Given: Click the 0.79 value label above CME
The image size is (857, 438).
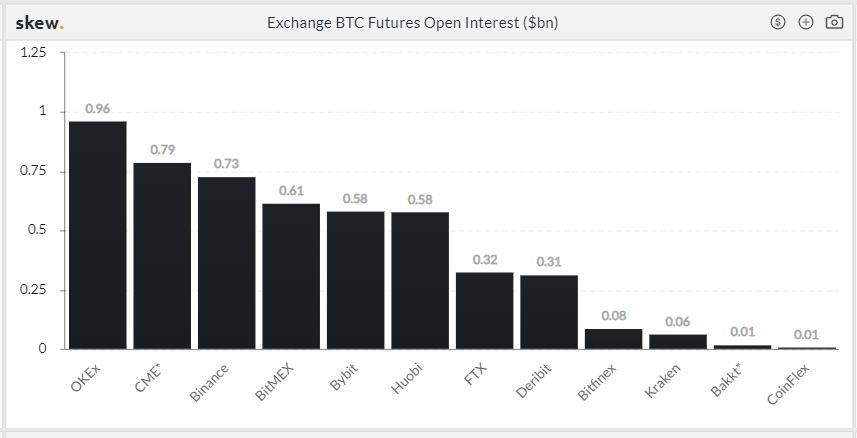Looking at the screenshot, I should [x=162, y=149].
